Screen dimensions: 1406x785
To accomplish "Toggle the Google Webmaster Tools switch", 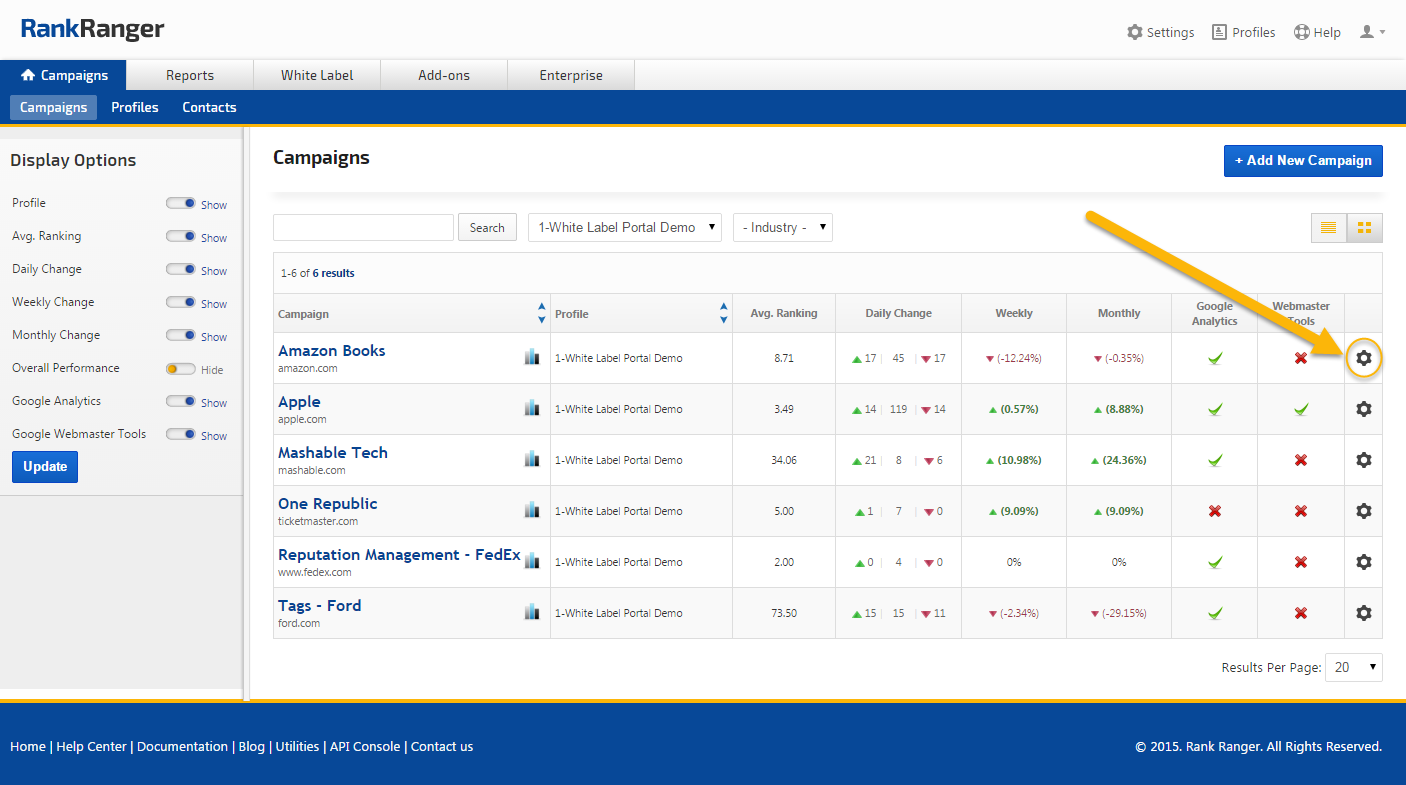I will pos(180,435).
